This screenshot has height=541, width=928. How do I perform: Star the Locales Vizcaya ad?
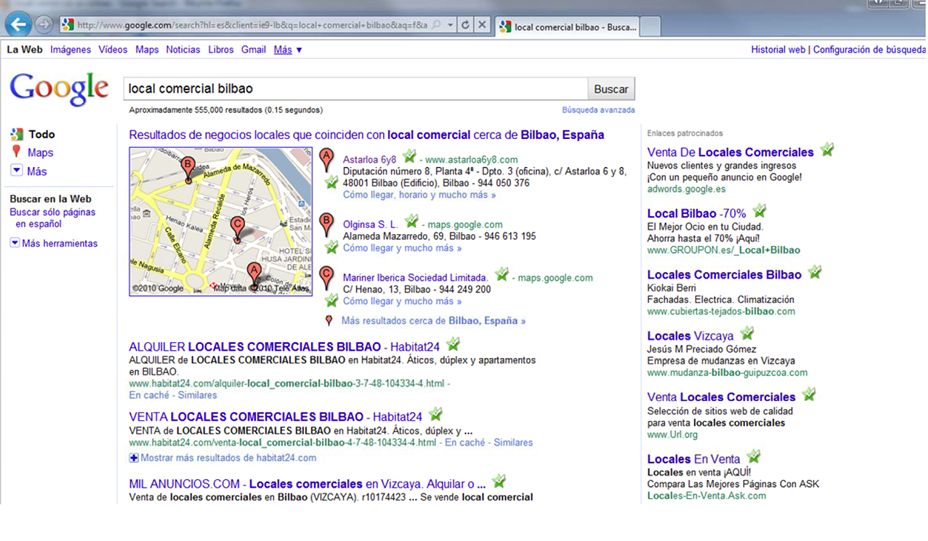coord(747,333)
